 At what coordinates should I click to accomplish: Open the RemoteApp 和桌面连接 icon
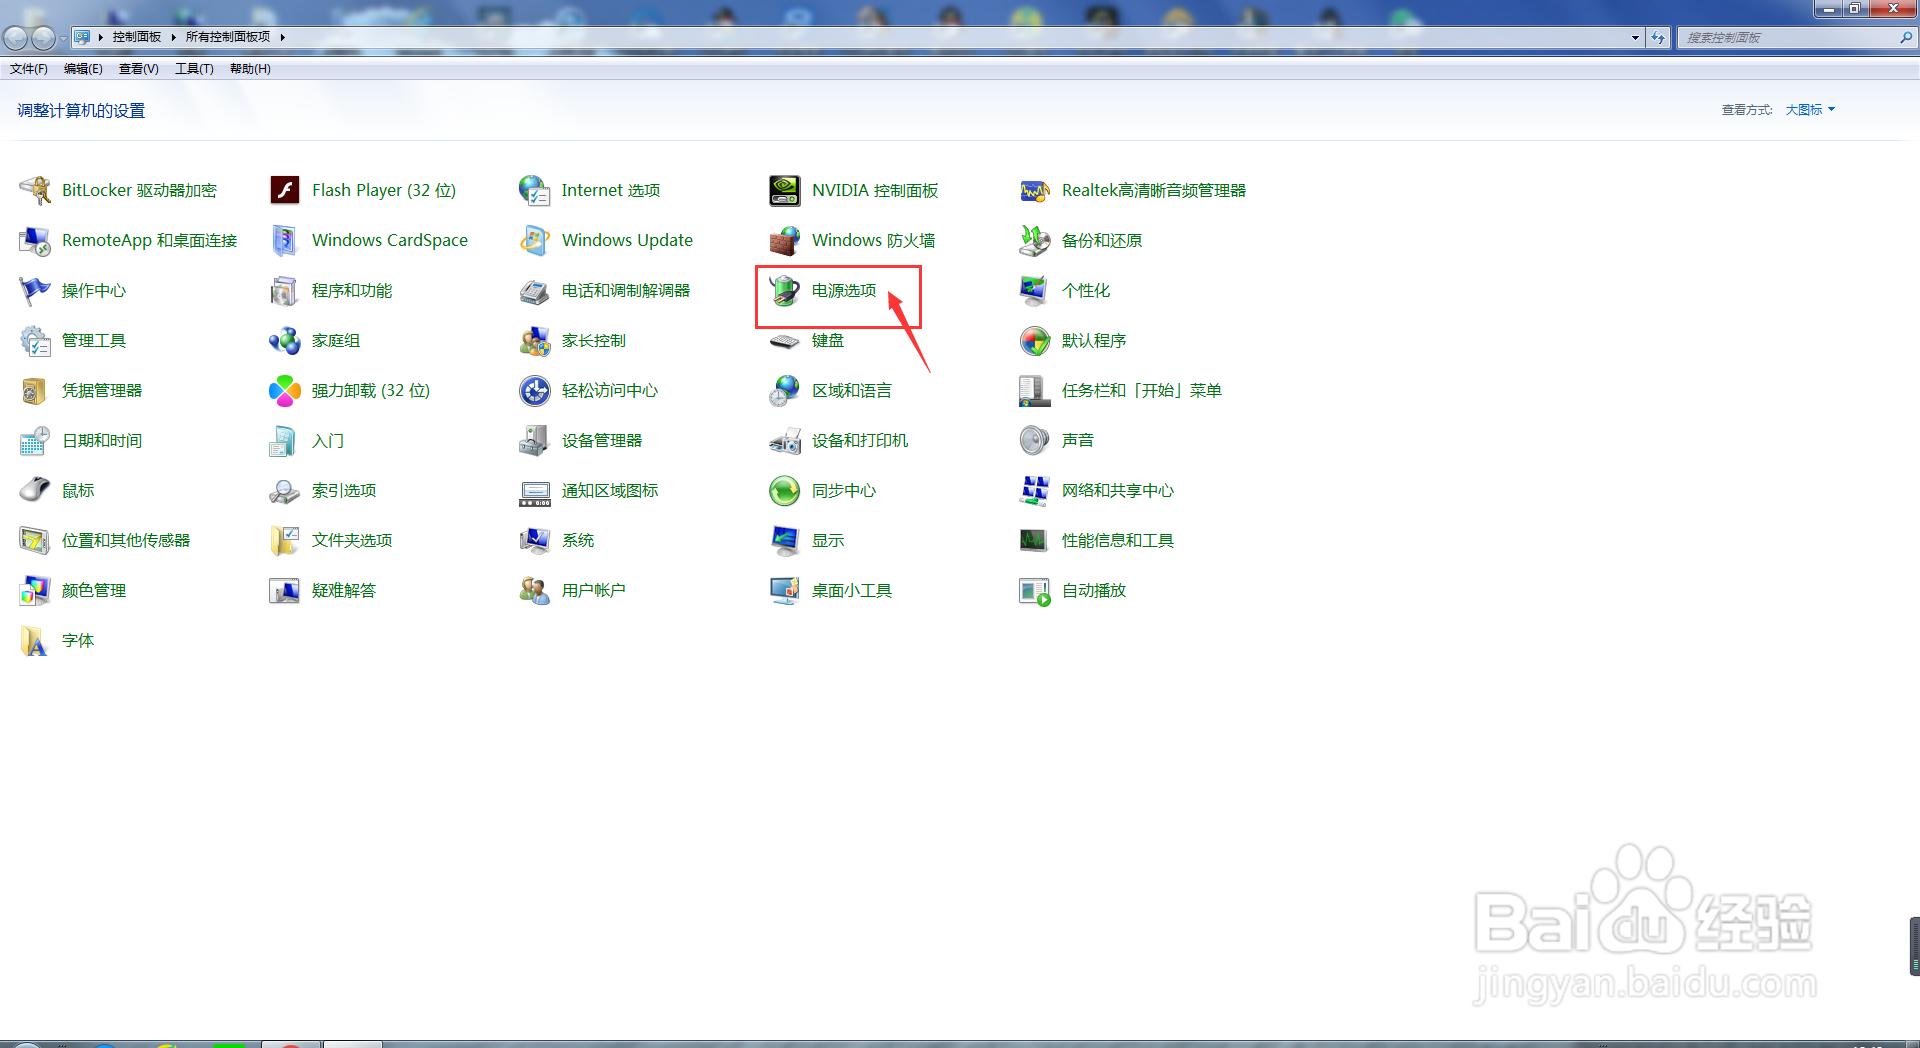click(x=35, y=240)
